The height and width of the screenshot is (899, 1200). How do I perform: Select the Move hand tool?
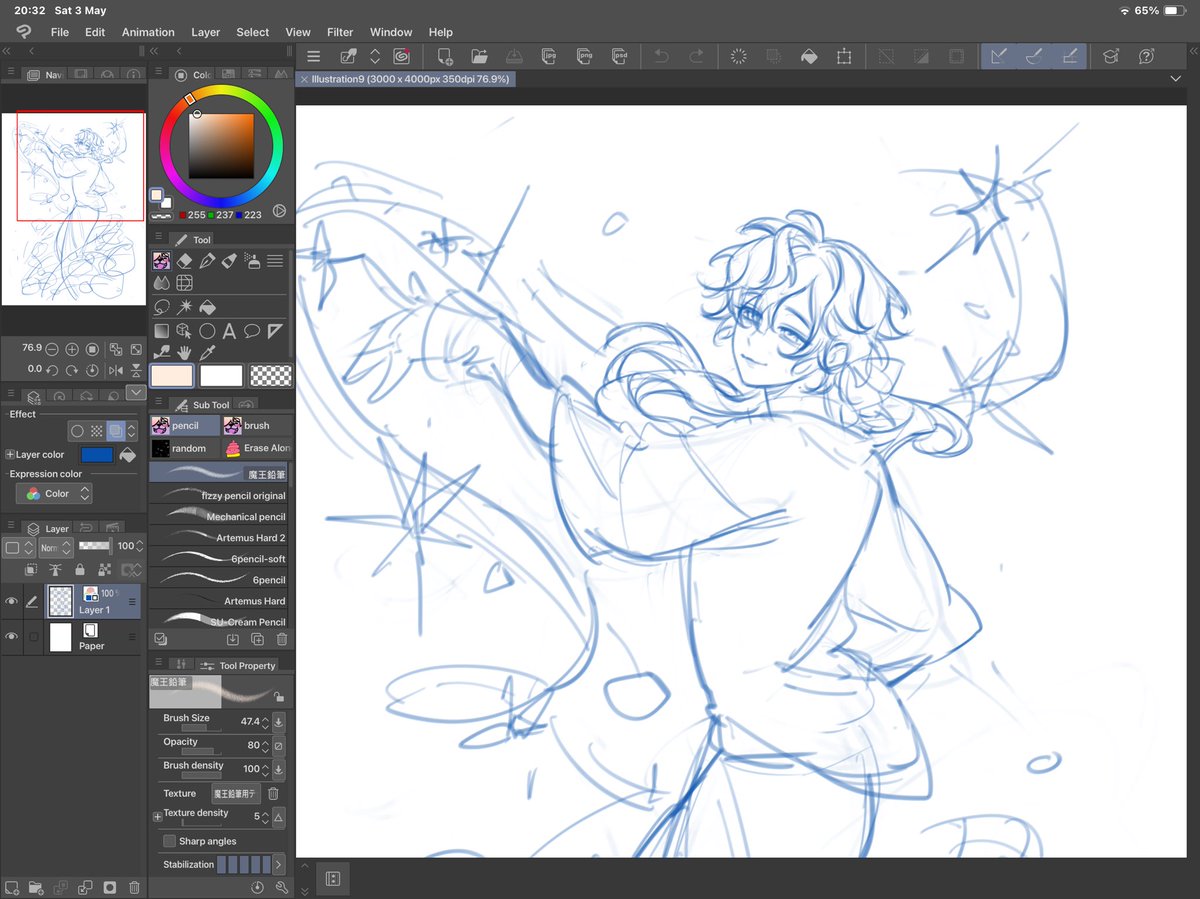point(184,352)
